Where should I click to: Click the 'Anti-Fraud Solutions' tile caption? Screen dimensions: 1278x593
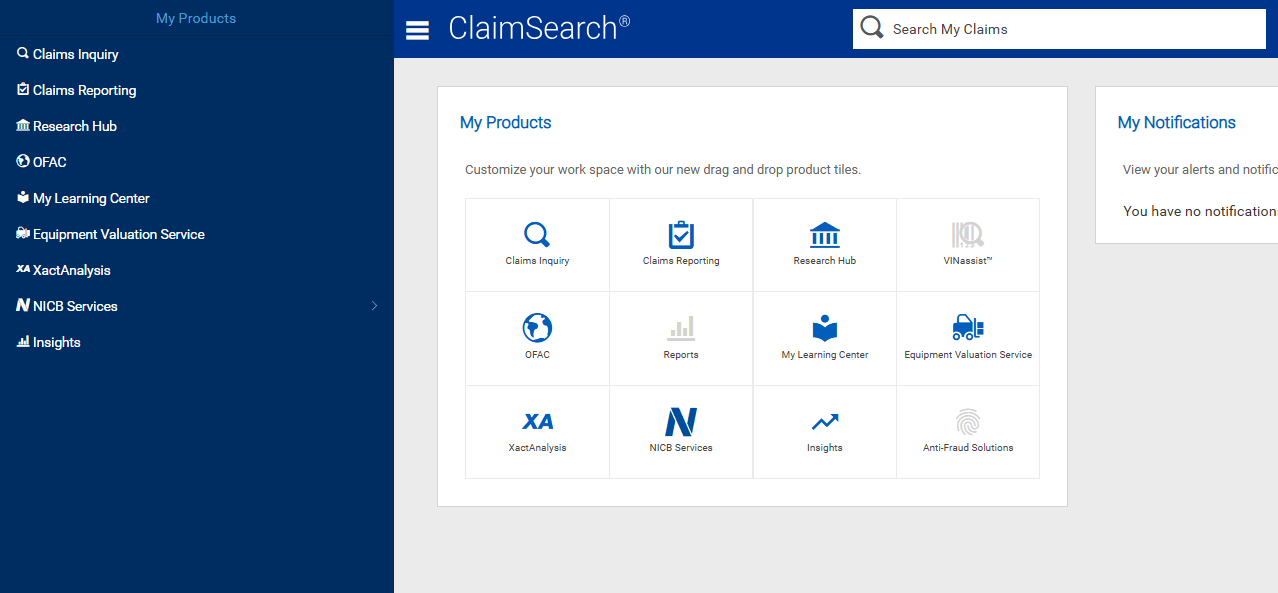(x=968, y=448)
